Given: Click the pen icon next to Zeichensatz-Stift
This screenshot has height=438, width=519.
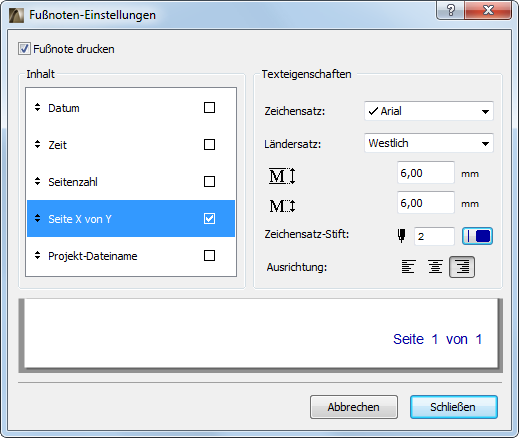Looking at the screenshot, I should pyautogui.click(x=402, y=236).
